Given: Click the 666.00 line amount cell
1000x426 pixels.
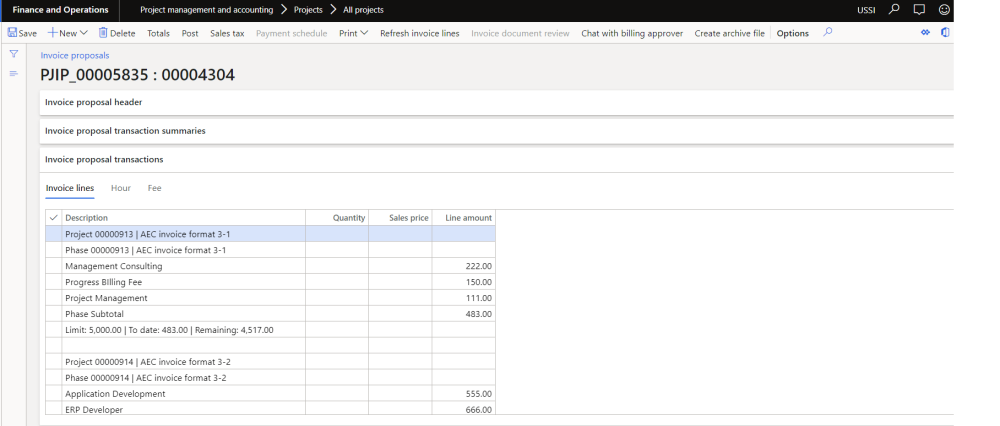Looking at the screenshot, I should 464,409.
